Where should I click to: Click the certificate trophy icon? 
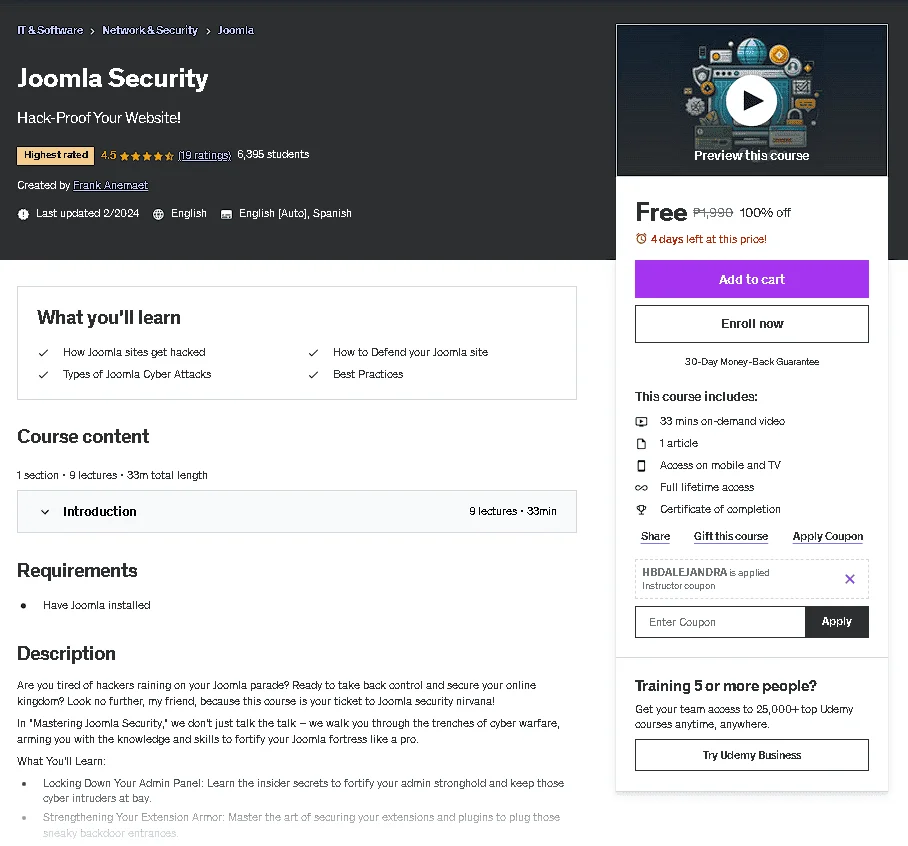[641, 510]
